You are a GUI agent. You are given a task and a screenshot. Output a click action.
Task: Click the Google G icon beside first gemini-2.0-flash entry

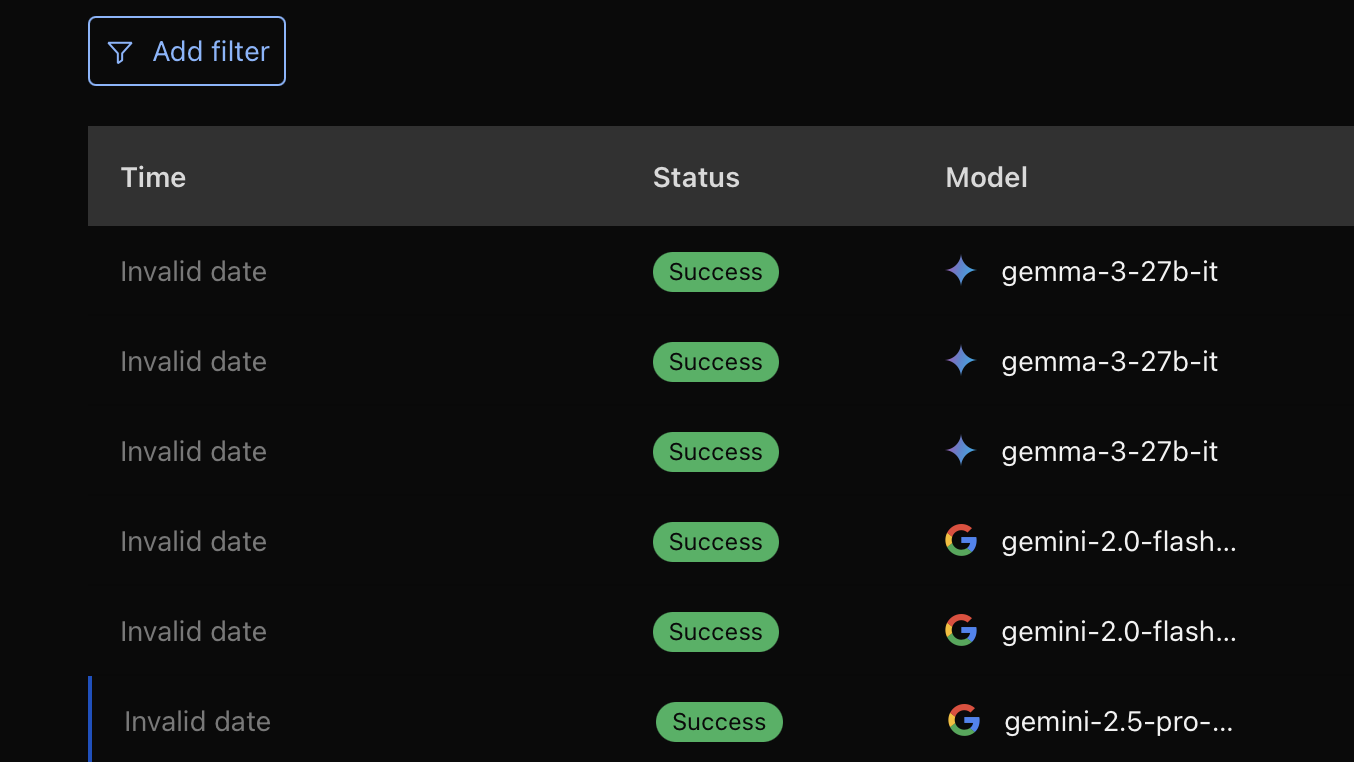click(x=960, y=540)
